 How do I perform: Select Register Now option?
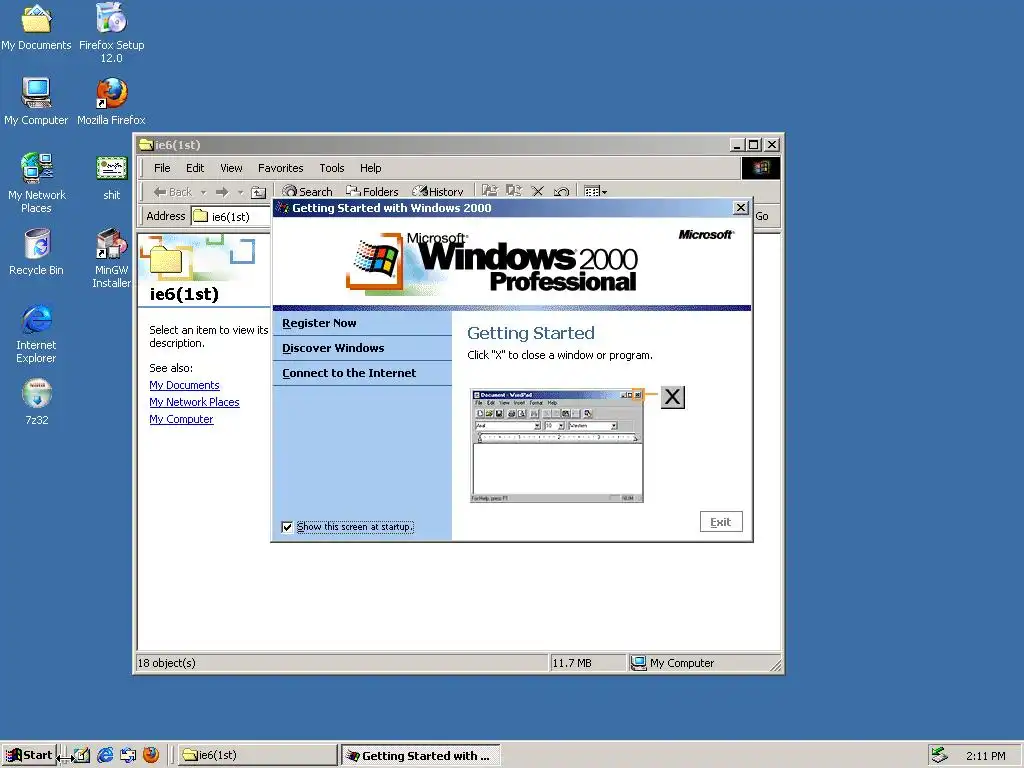click(362, 323)
